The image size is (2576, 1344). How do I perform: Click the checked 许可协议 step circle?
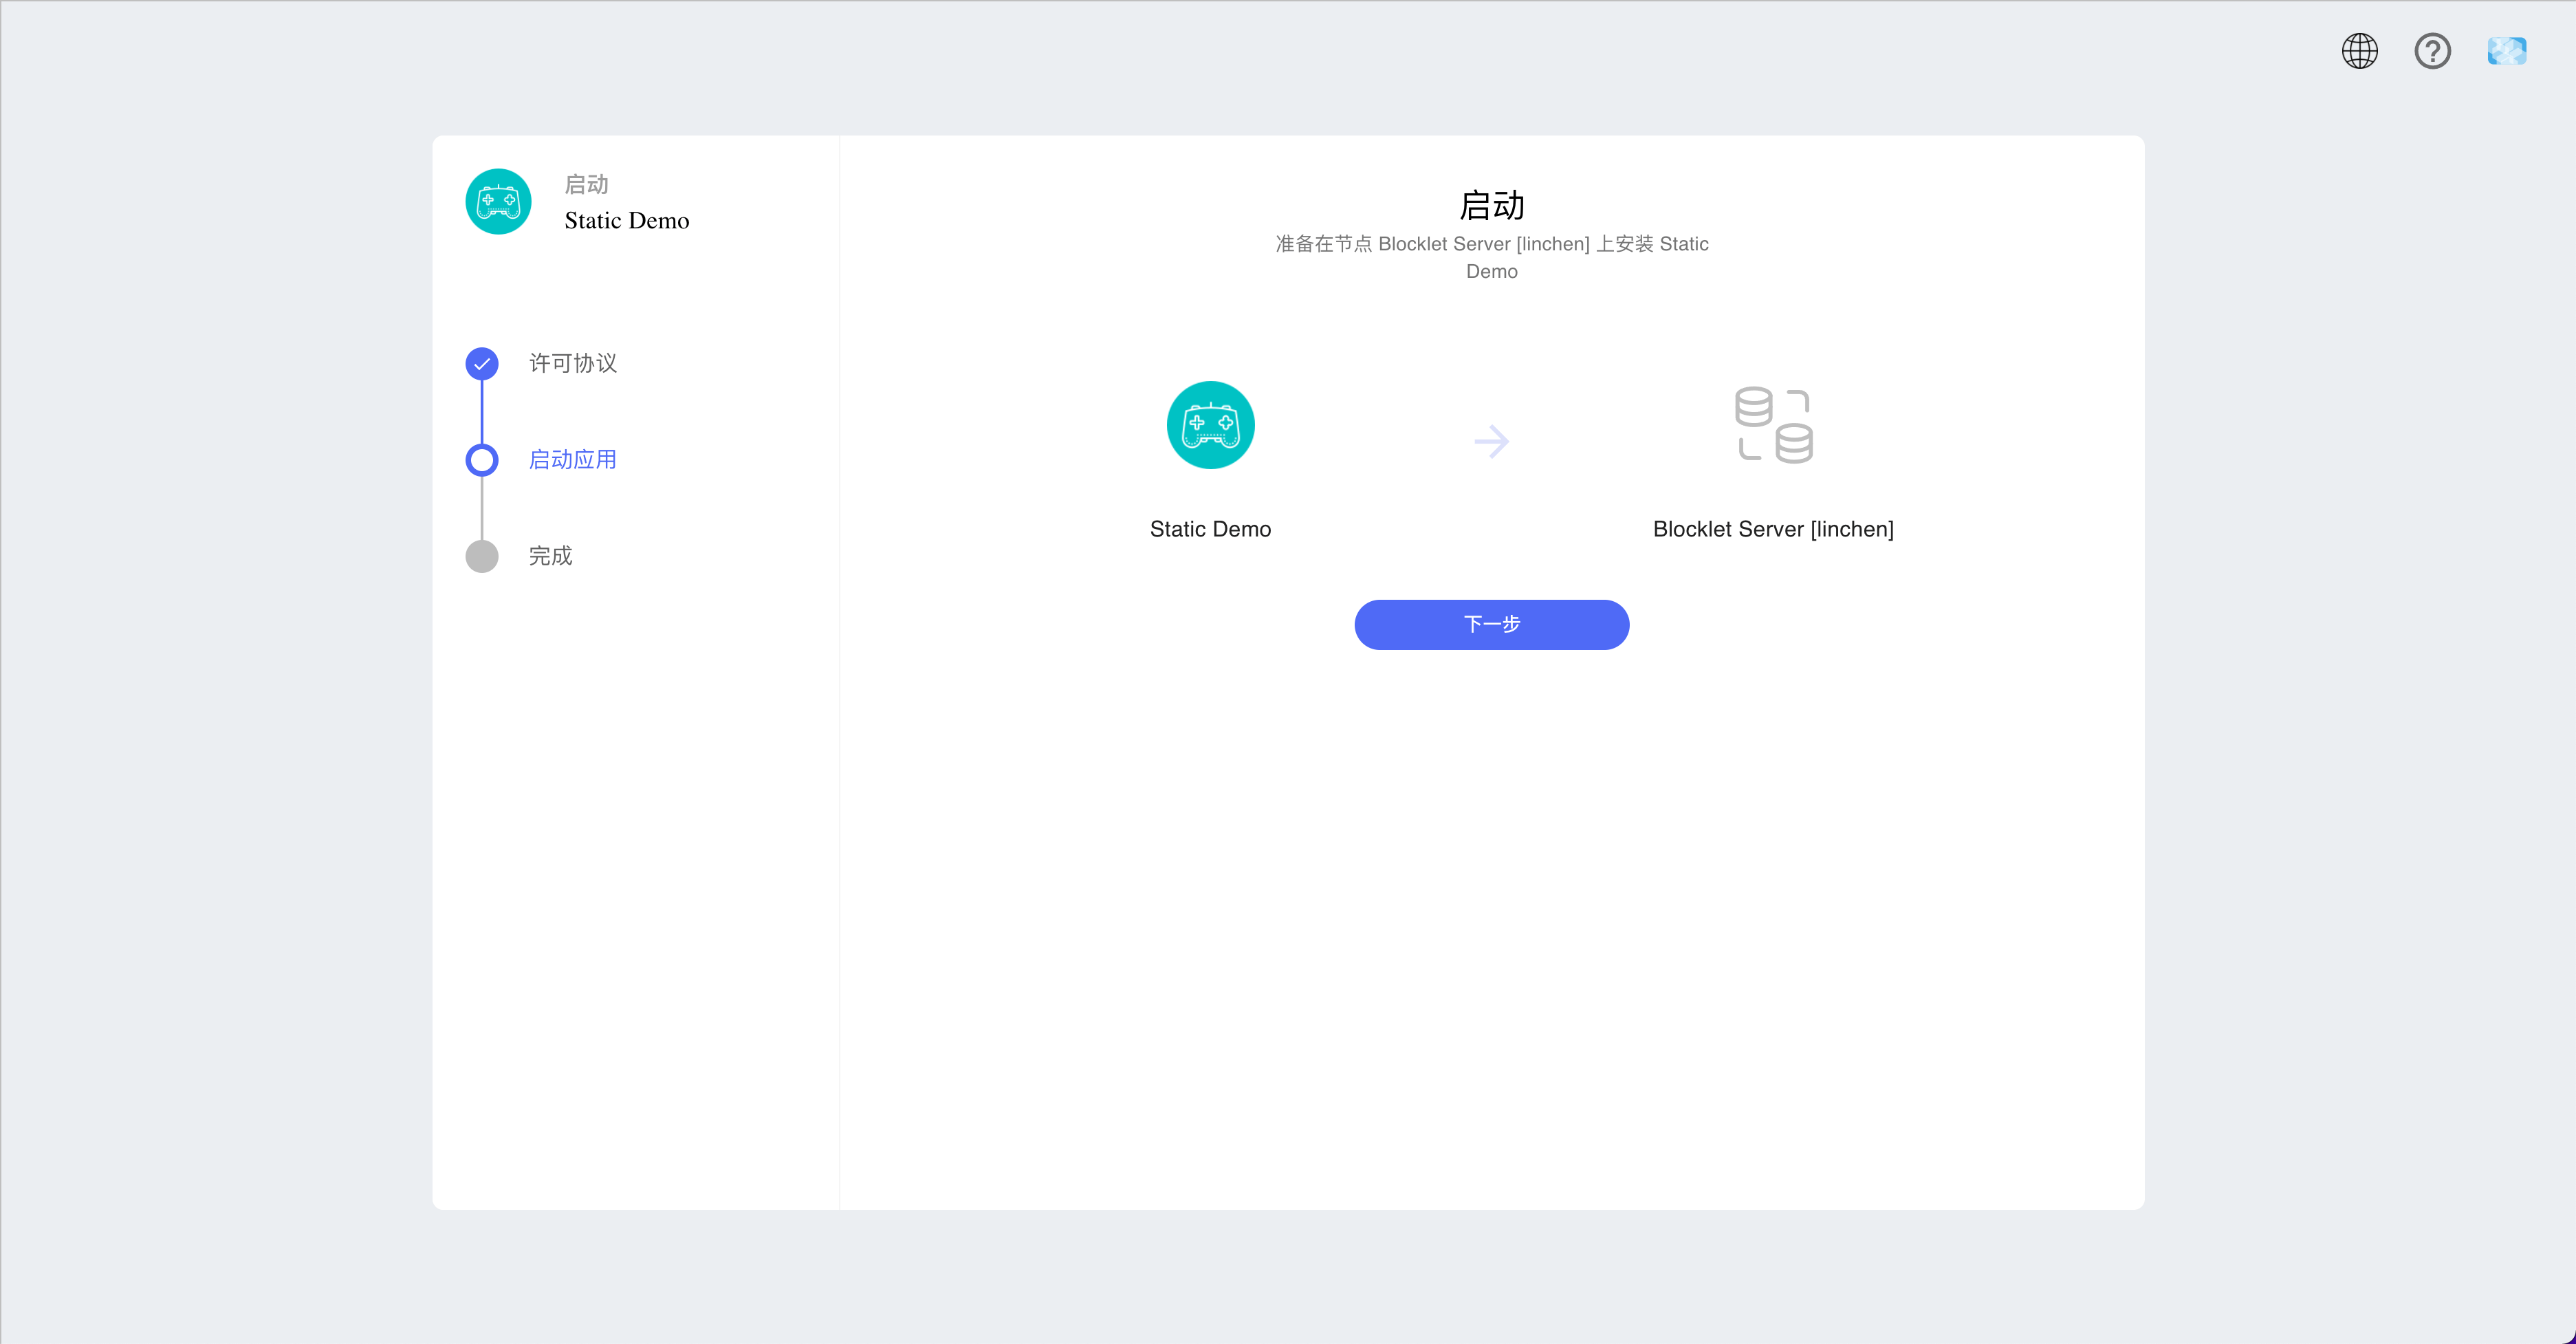[x=482, y=364]
